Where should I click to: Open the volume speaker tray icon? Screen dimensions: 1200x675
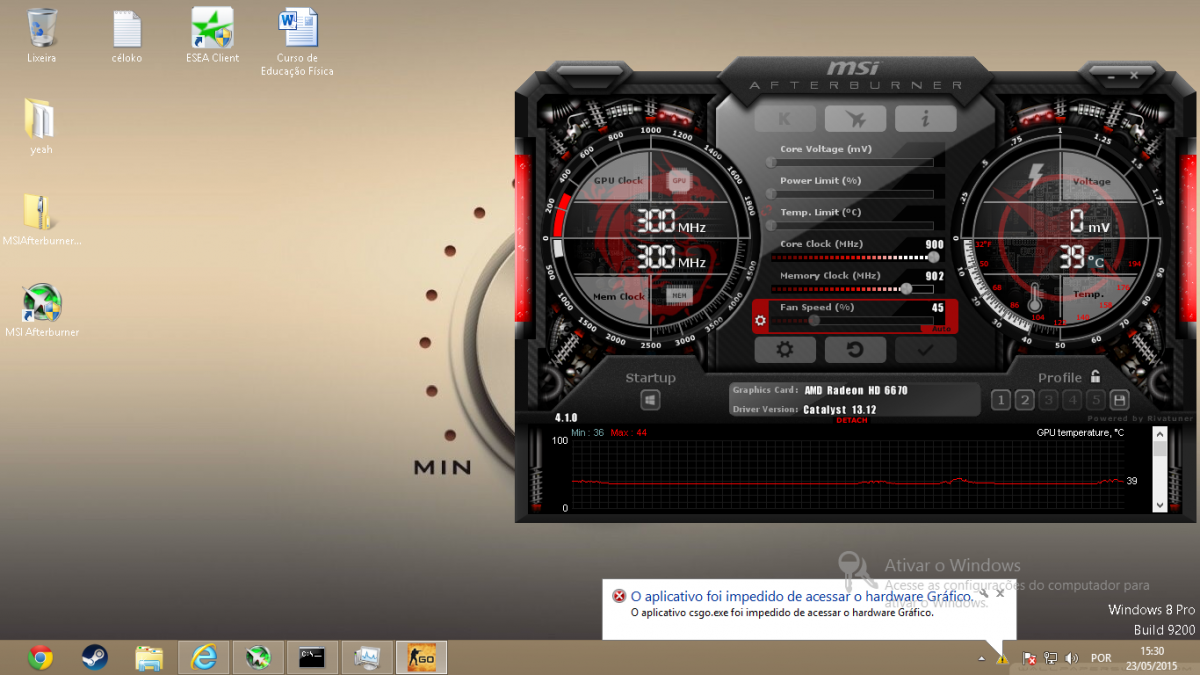[x=1072, y=658]
